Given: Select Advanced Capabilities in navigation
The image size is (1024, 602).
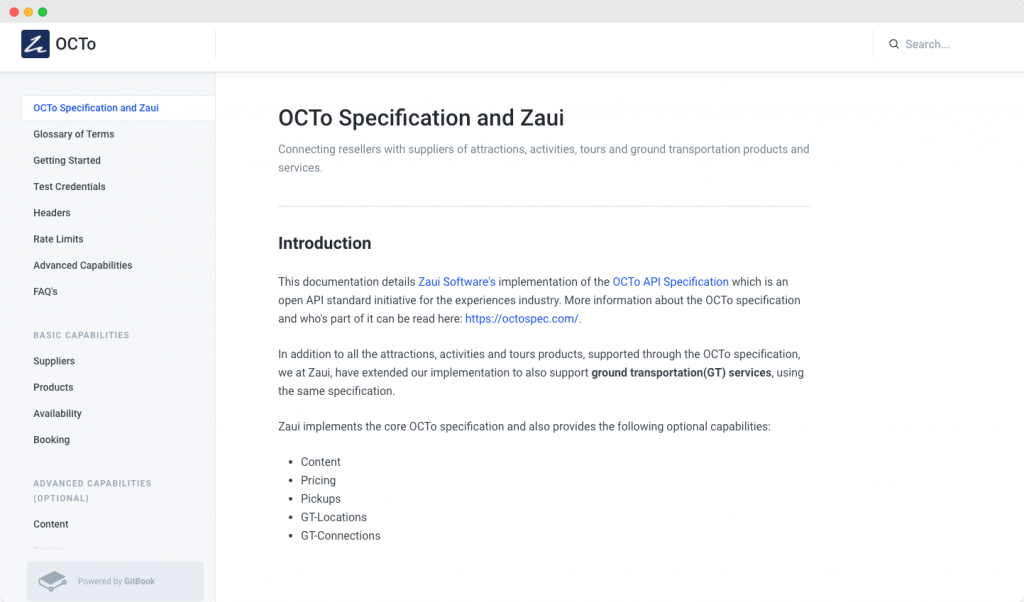Looking at the screenshot, I should pyautogui.click(x=82, y=265).
